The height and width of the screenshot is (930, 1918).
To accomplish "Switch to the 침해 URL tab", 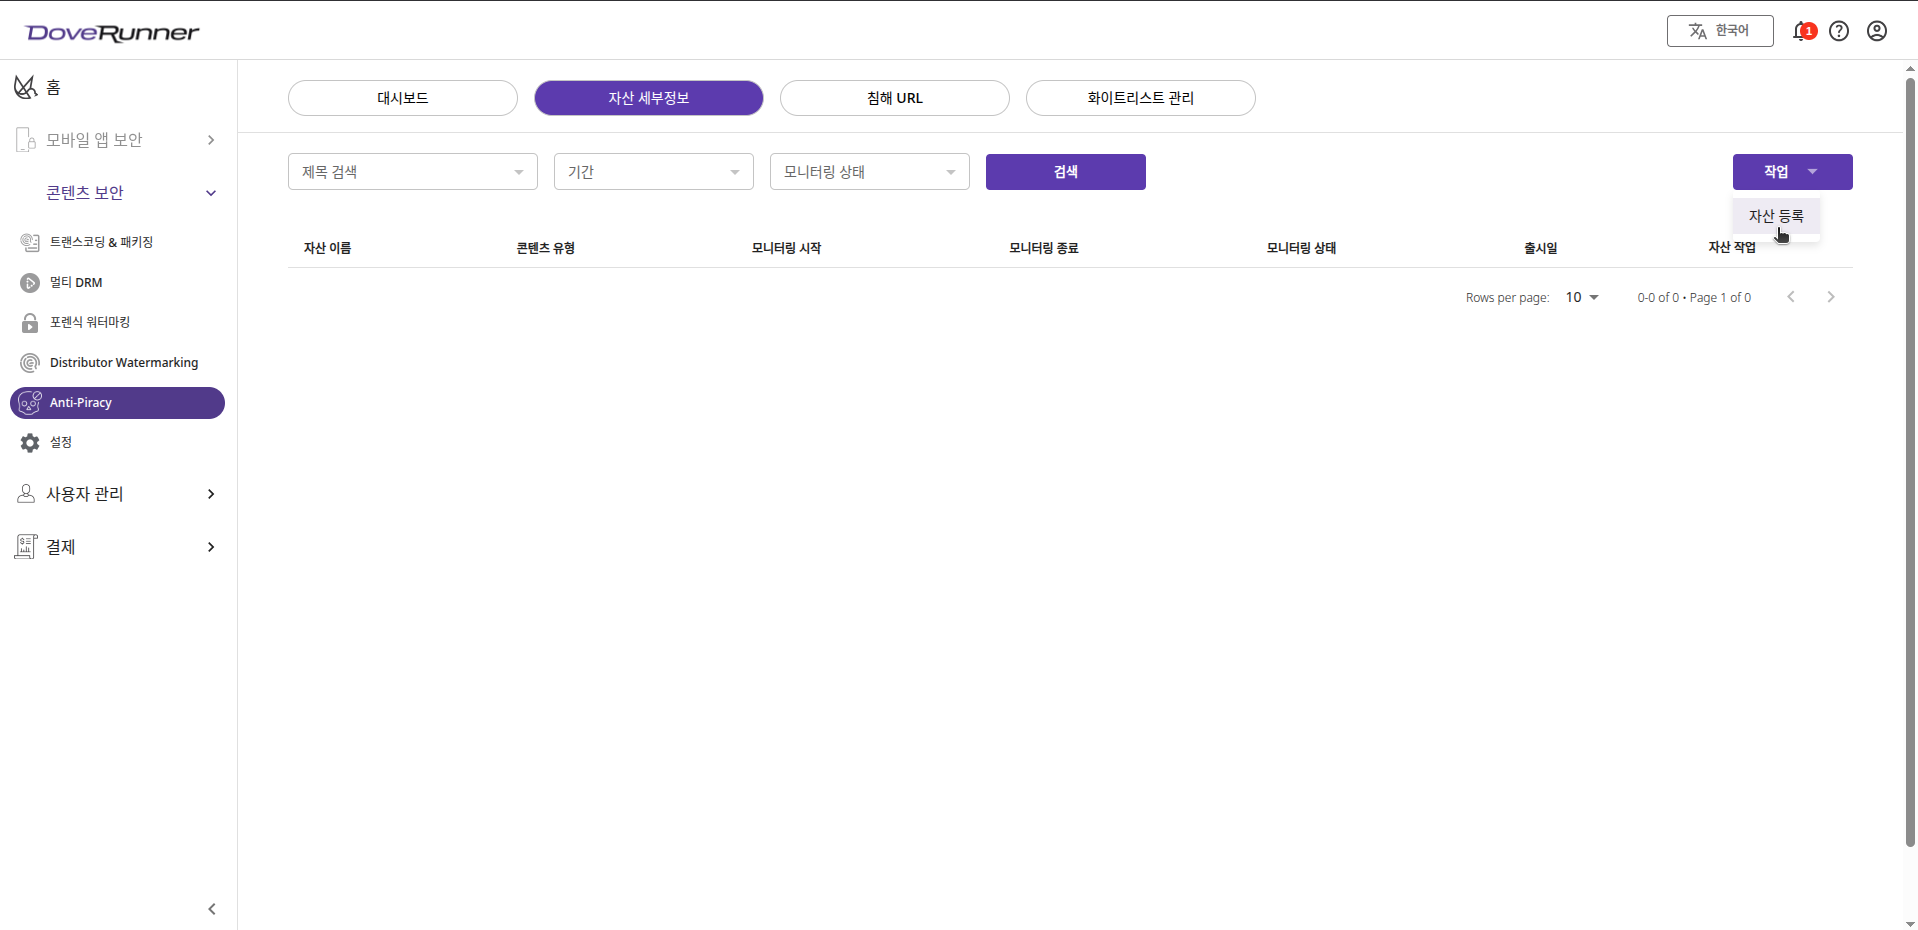I will 894,97.
